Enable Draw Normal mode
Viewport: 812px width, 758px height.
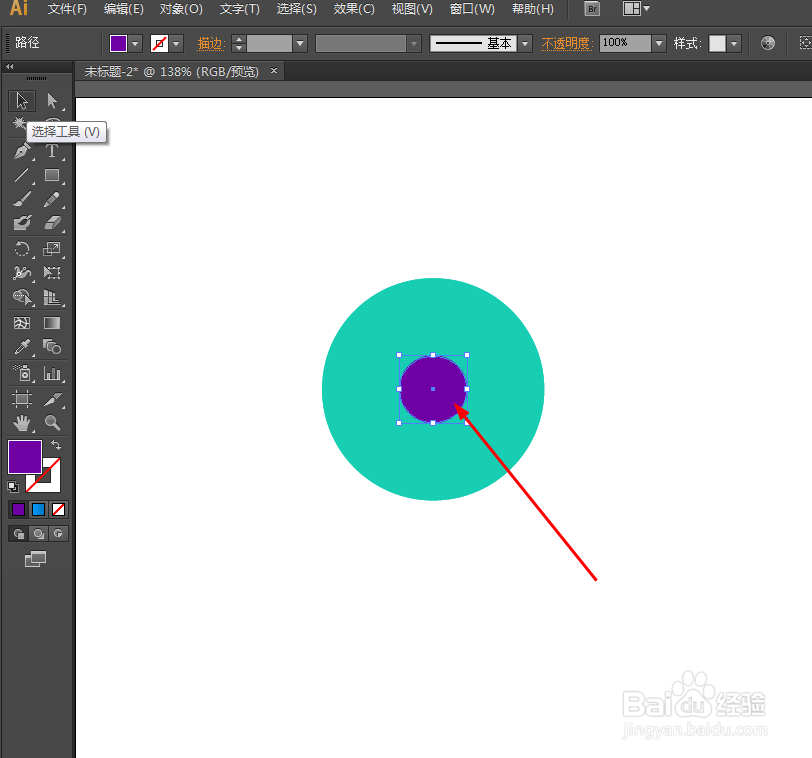(19, 533)
